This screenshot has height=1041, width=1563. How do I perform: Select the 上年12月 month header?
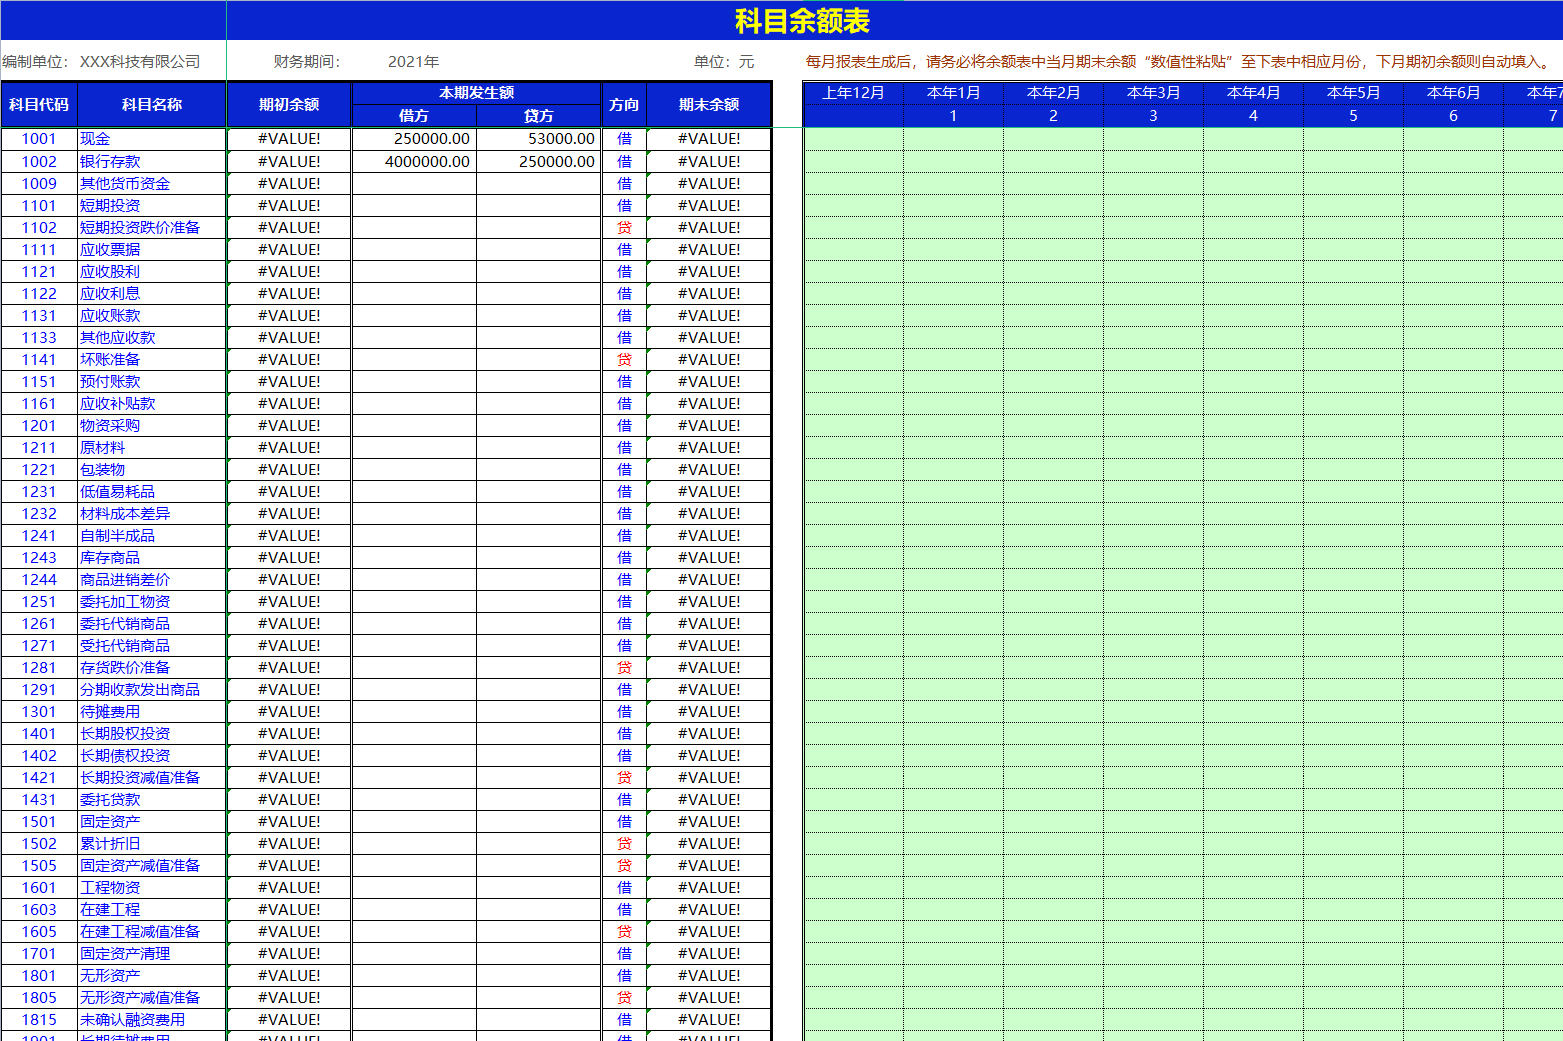[853, 93]
